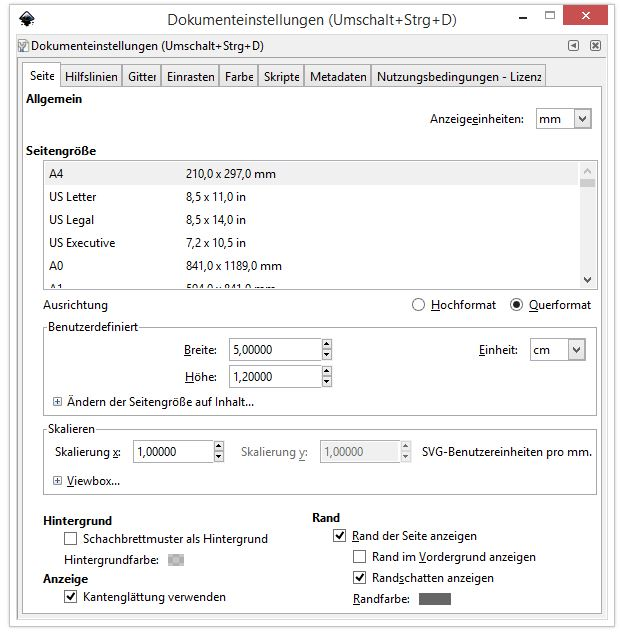Toggle Randschatten anzeigen checkbox

[359, 578]
